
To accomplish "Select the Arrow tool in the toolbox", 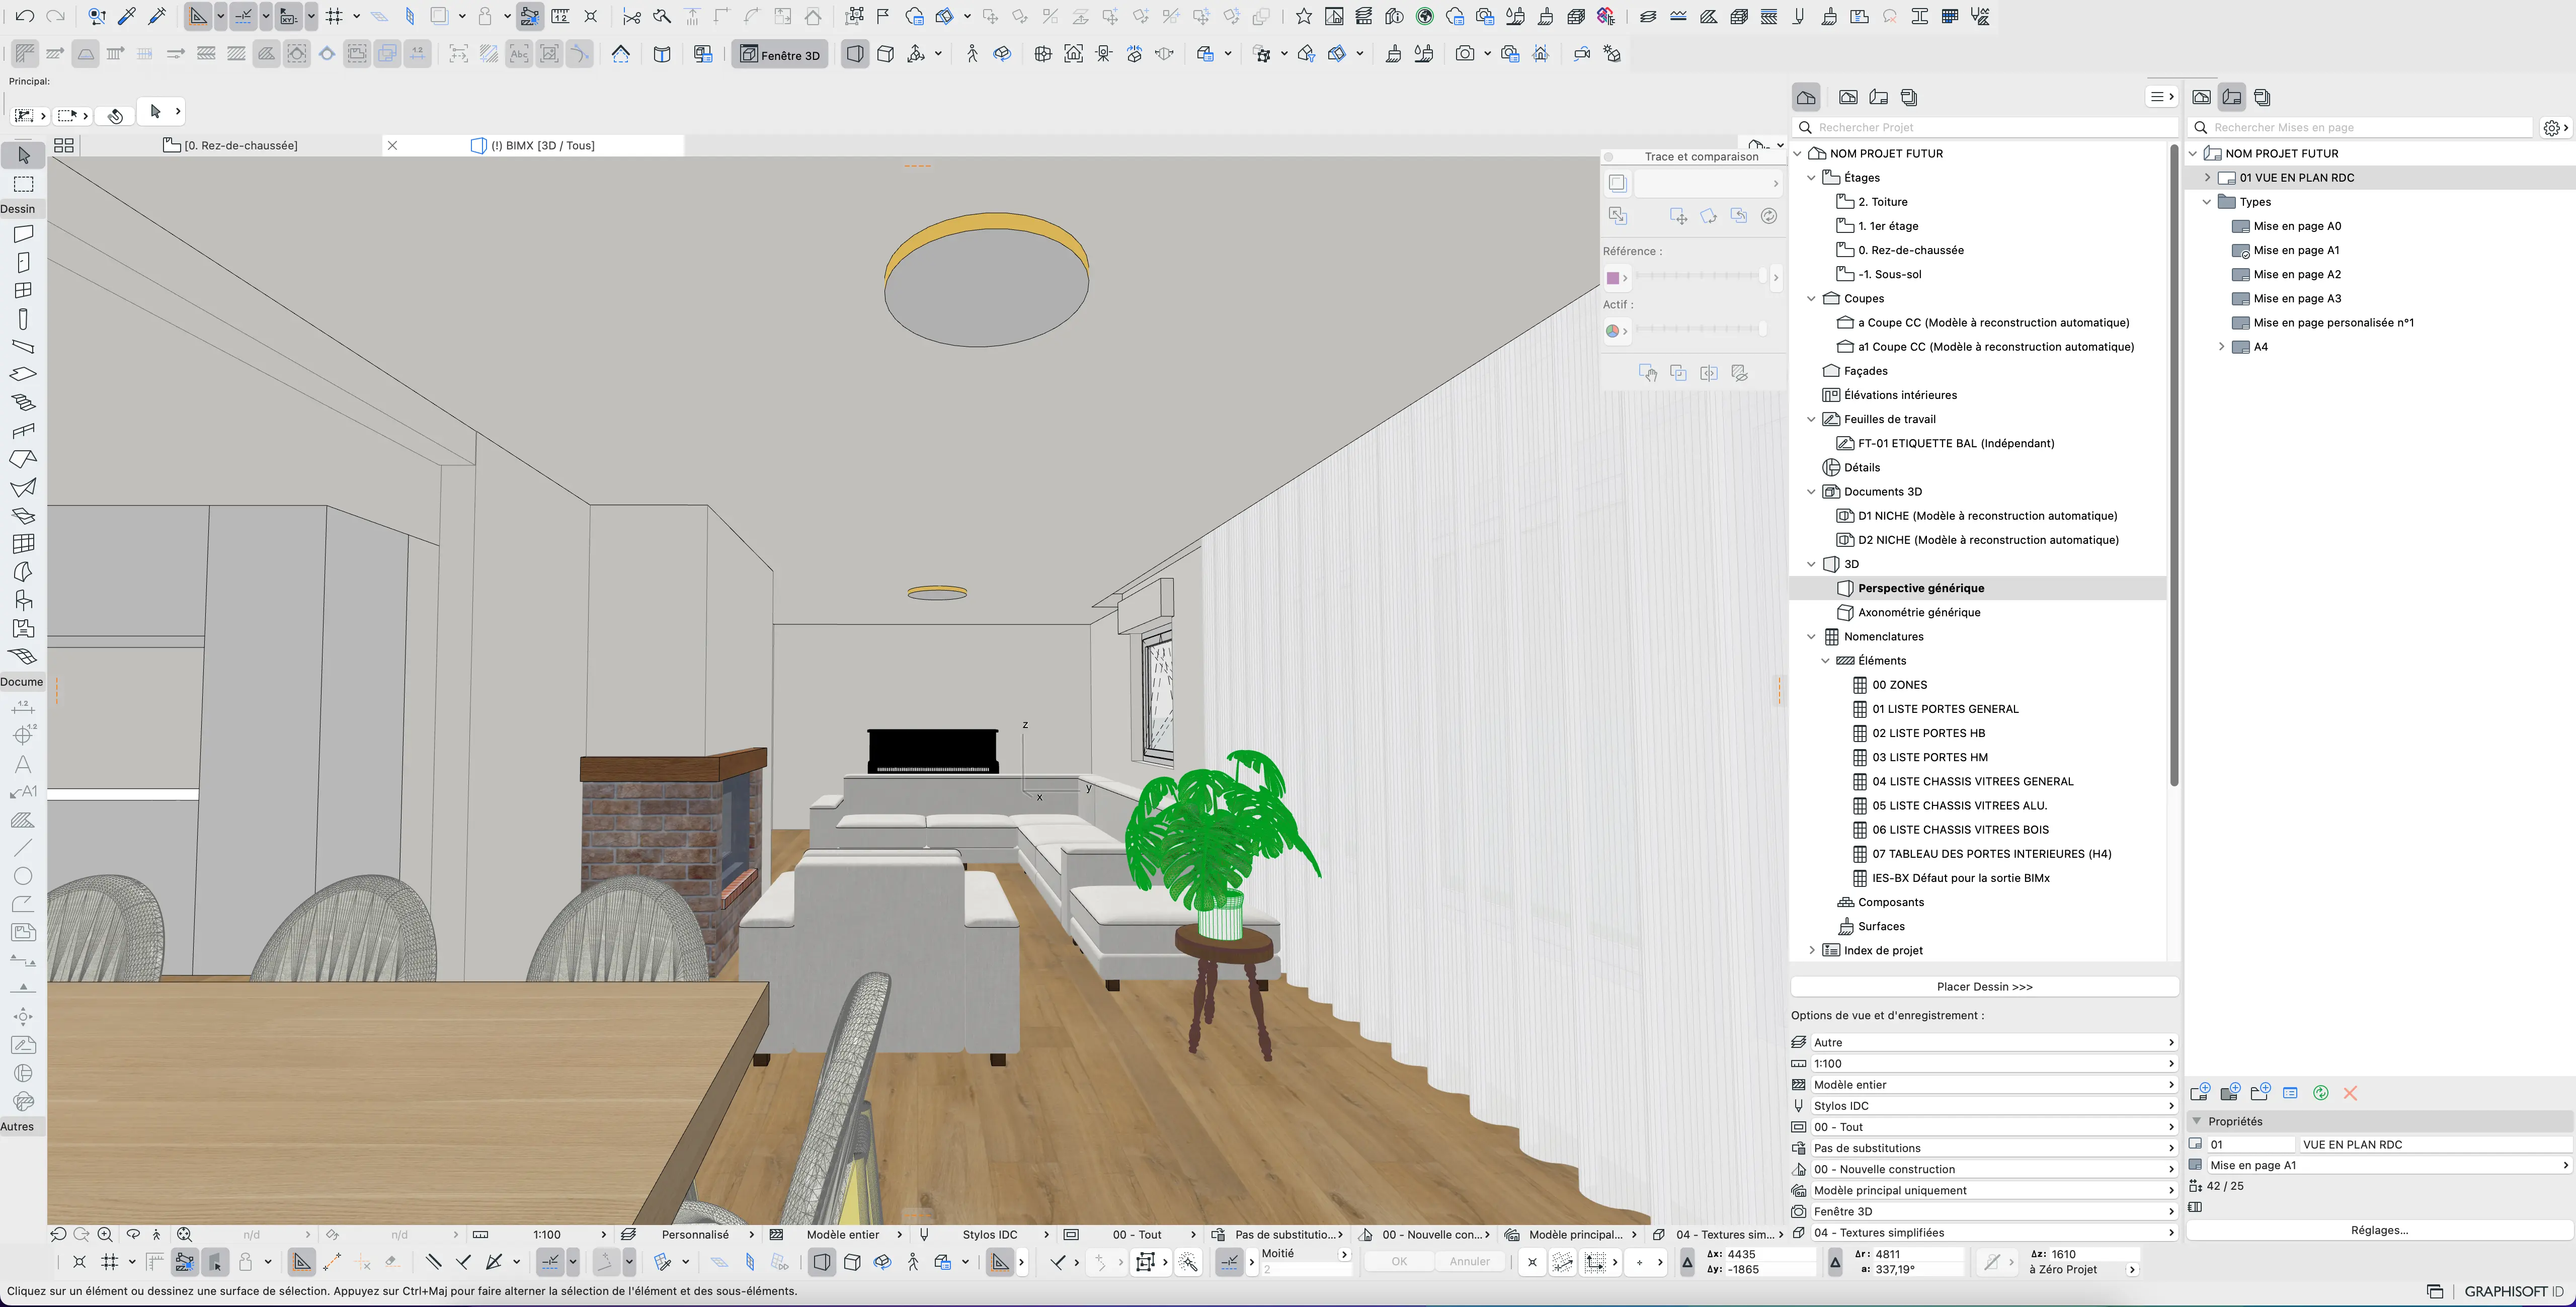I will [x=24, y=156].
